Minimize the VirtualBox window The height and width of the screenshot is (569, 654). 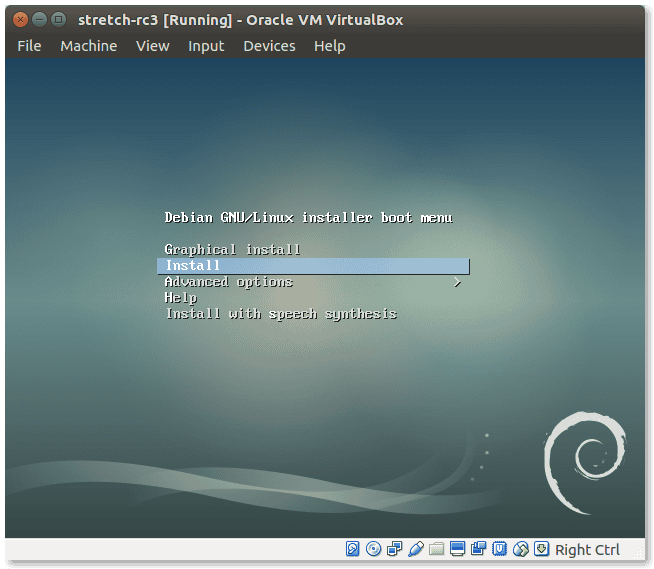point(40,20)
